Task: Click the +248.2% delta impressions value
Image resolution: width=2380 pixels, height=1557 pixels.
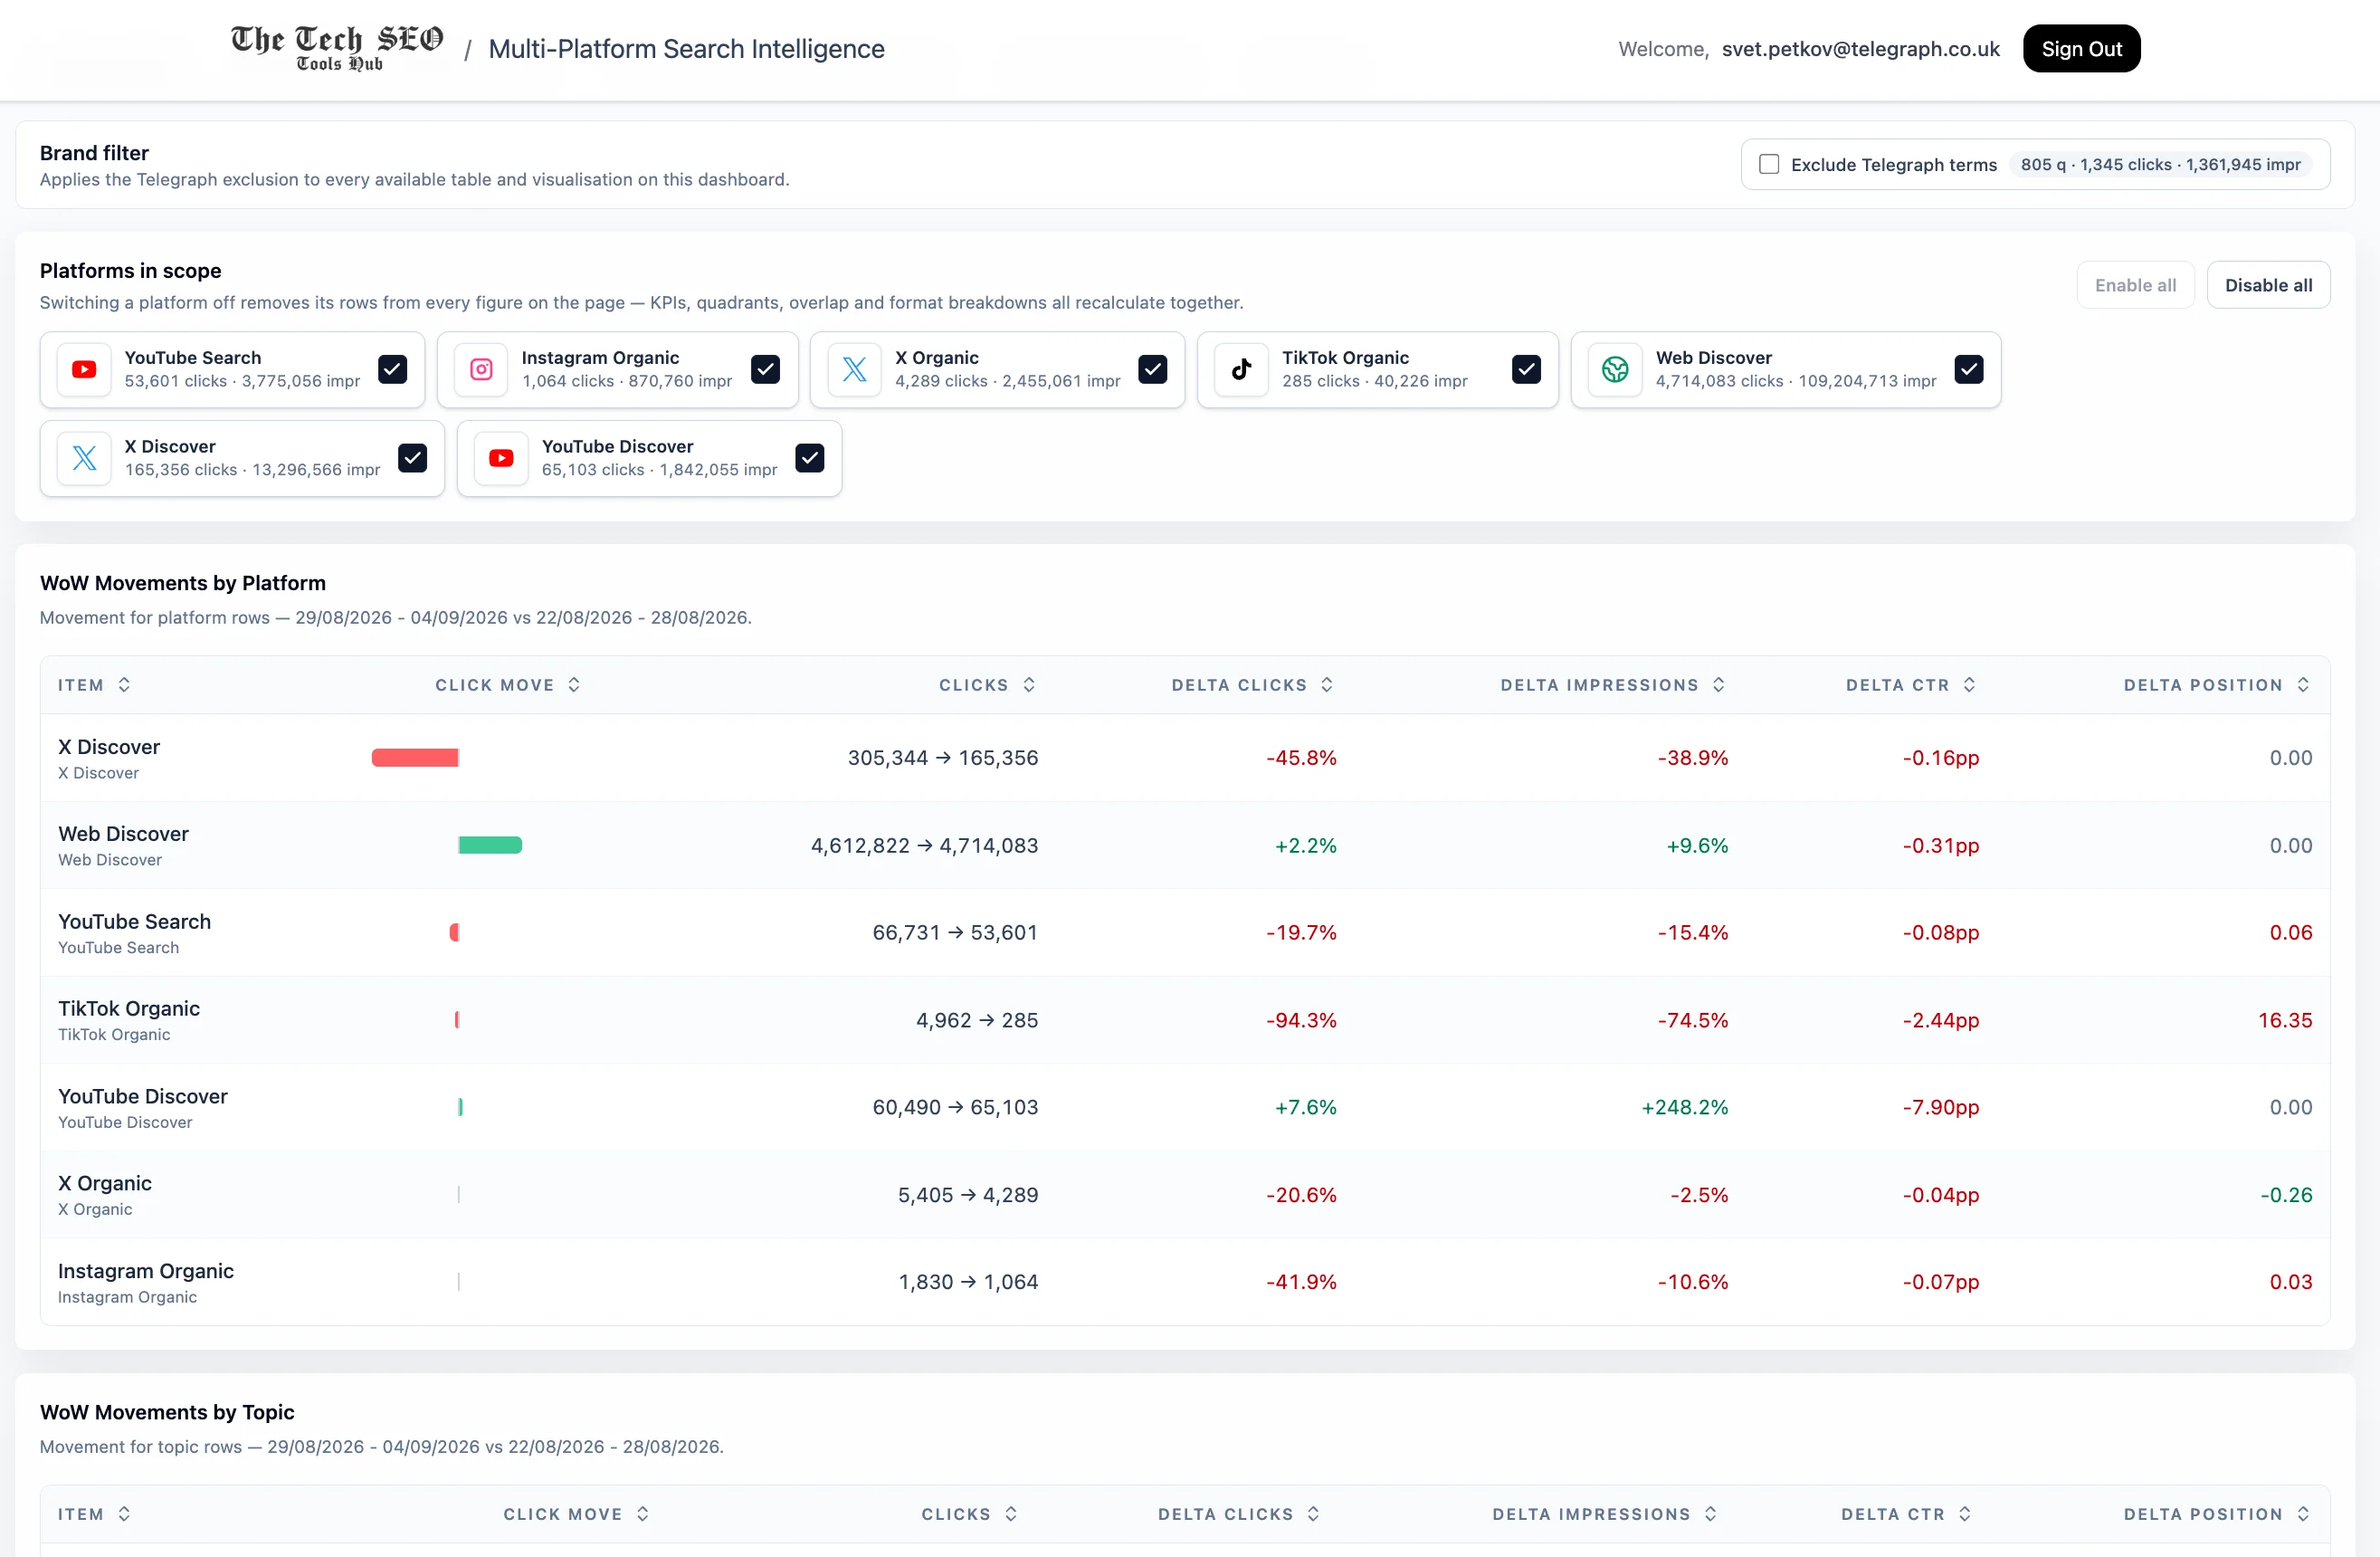Action: click(1684, 1107)
